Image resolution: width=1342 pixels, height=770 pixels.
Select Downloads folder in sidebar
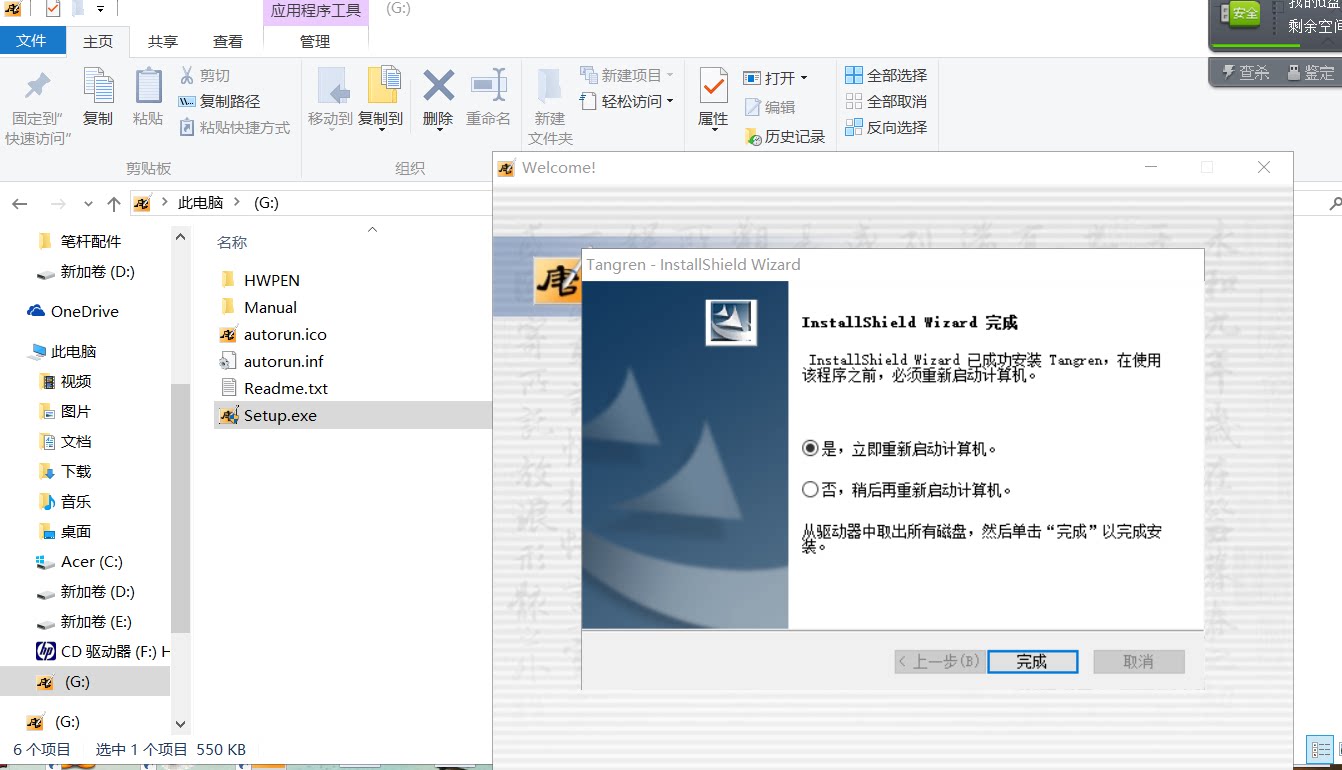point(66,471)
